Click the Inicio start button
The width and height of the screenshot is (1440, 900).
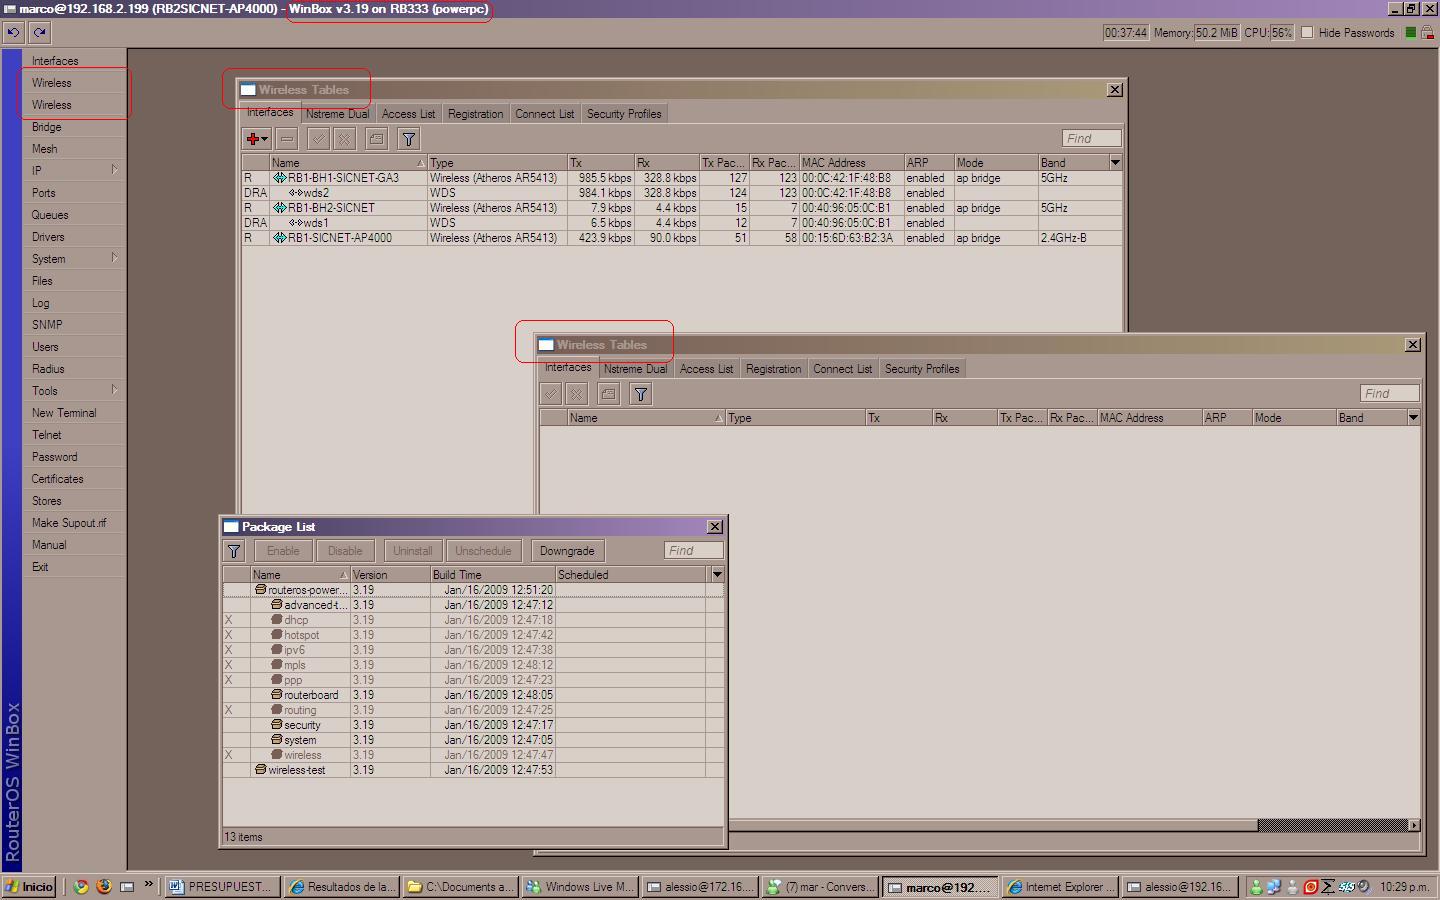[29, 886]
